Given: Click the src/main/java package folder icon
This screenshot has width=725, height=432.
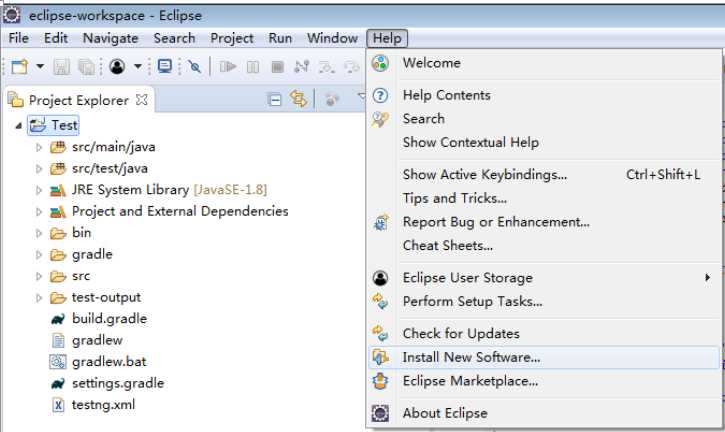Looking at the screenshot, I should [x=58, y=147].
